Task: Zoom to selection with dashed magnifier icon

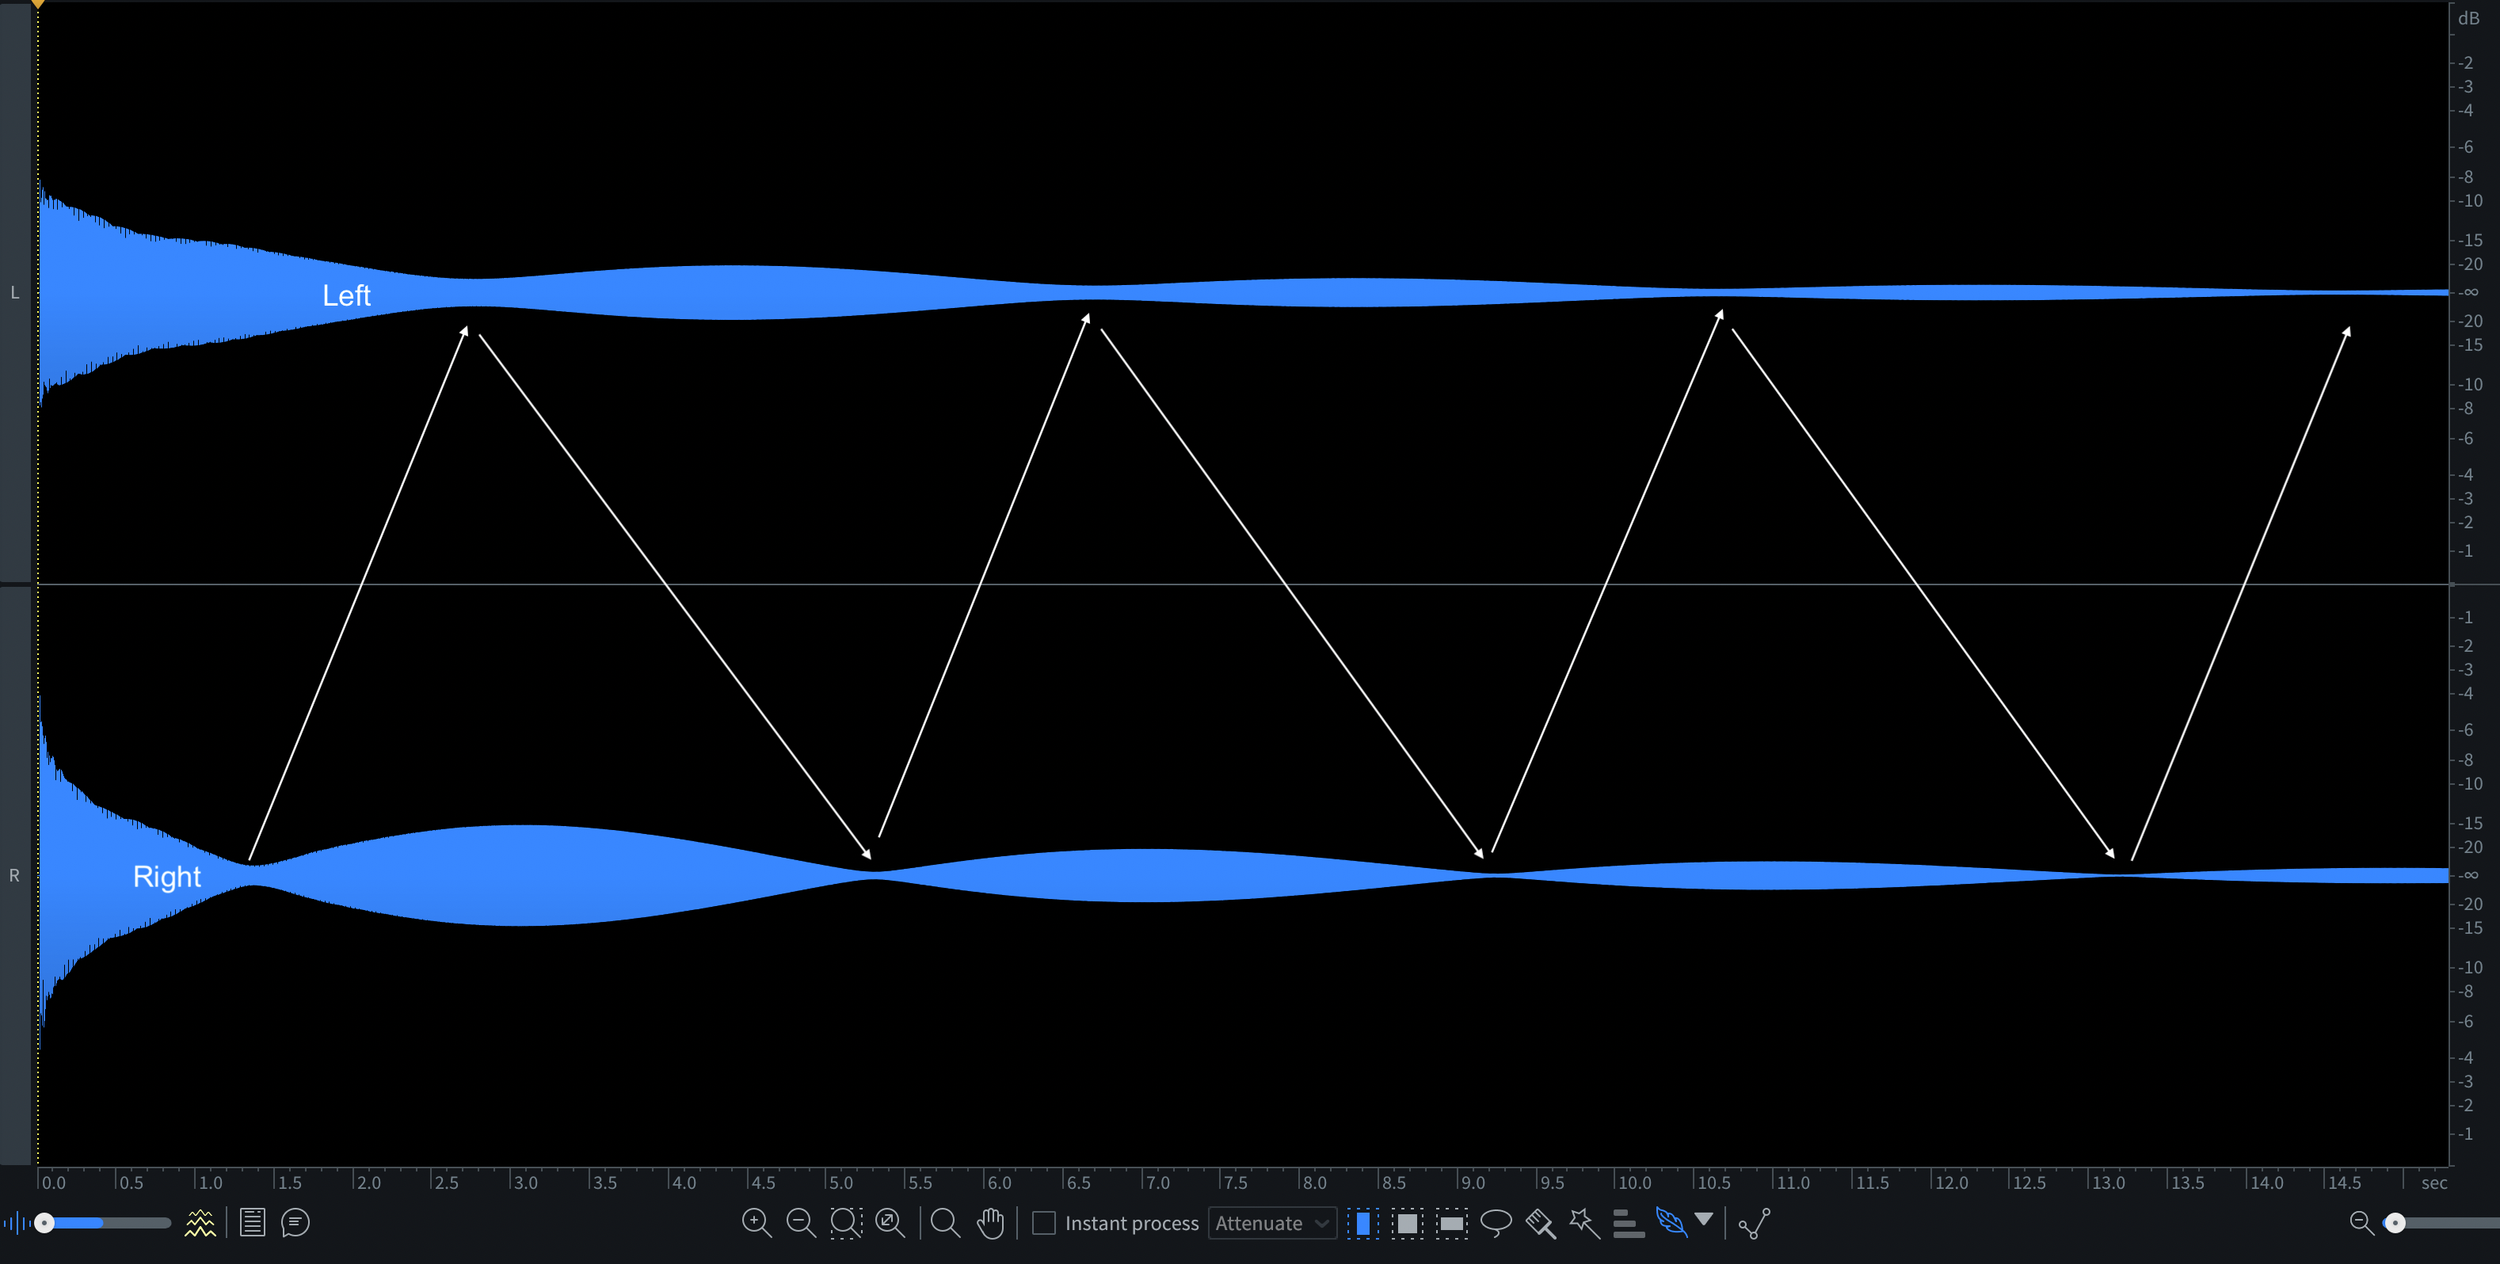Action: pyautogui.click(x=845, y=1222)
